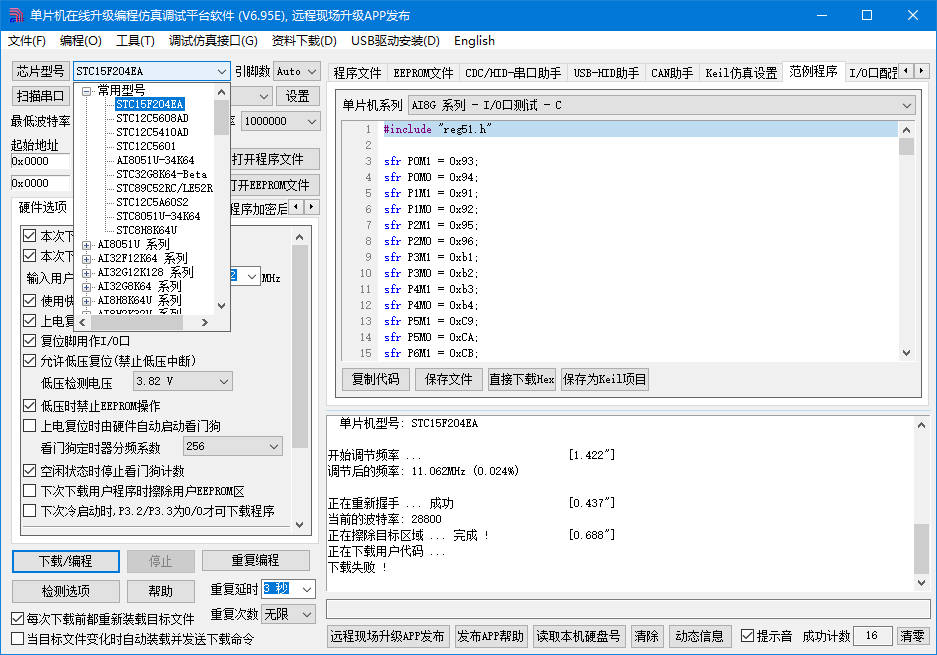937x655 pixels.
Task: Switch to the 程序文件 tab
Action: (357, 73)
